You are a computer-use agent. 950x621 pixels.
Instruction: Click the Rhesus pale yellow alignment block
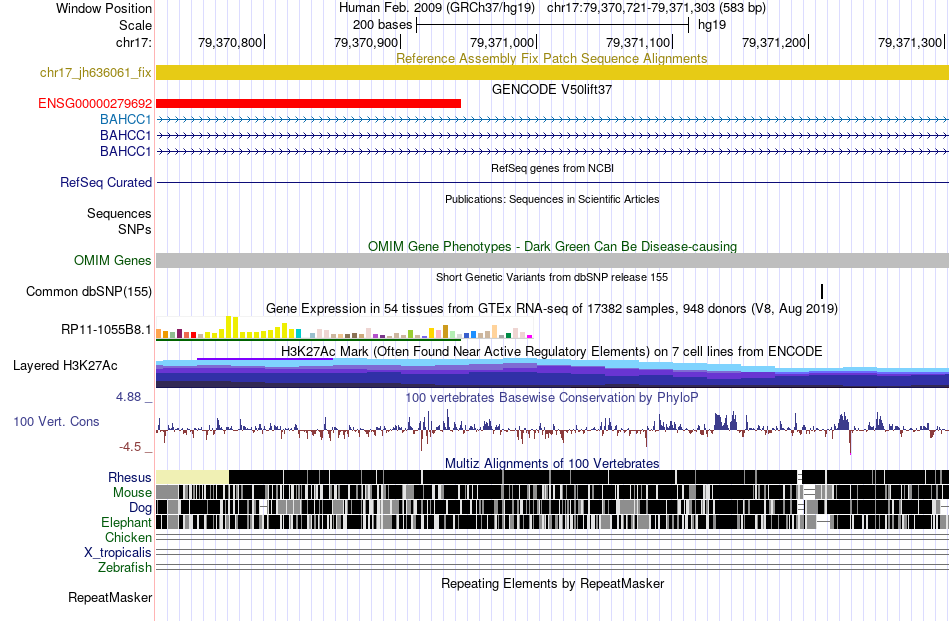click(193, 477)
